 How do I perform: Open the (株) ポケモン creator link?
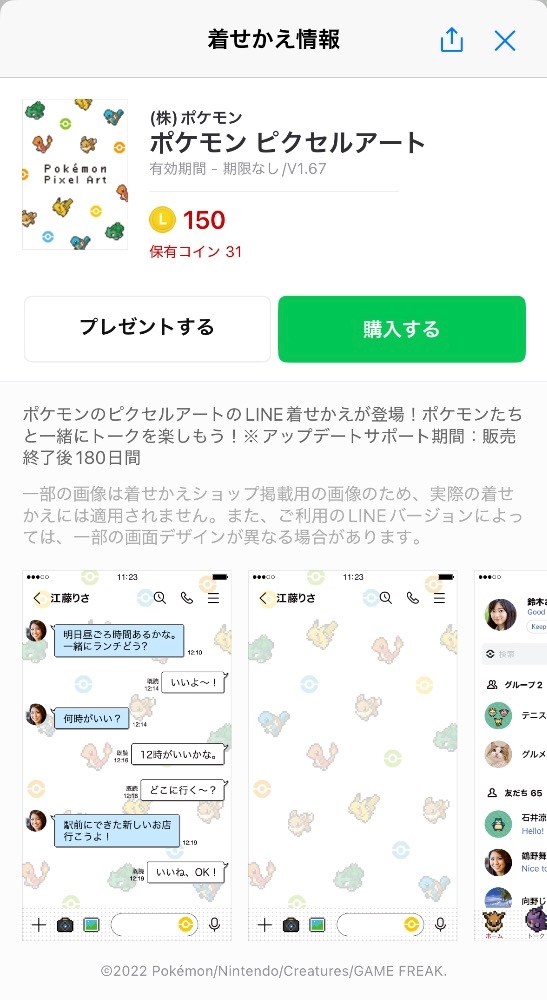(196, 117)
